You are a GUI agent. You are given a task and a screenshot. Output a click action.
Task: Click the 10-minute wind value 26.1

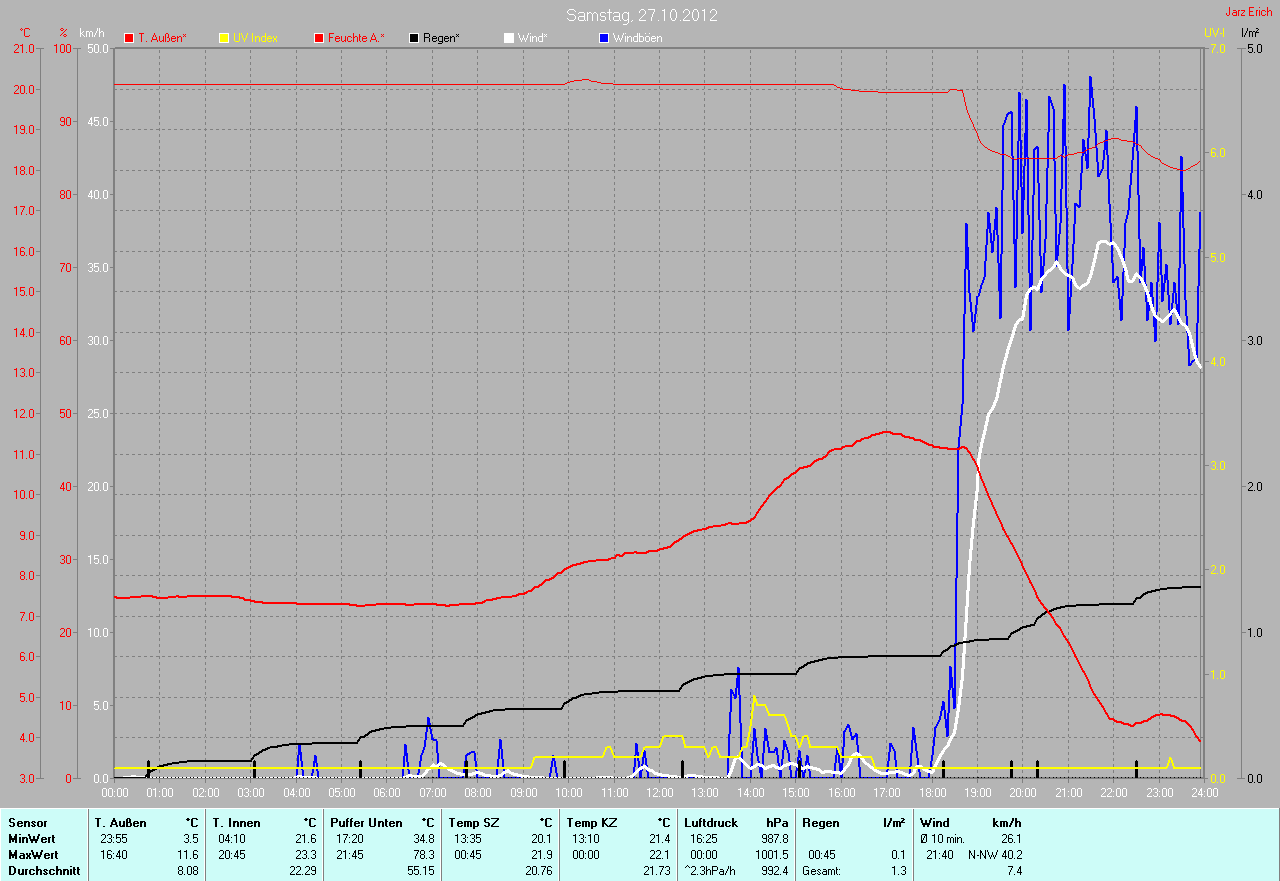1010,838
